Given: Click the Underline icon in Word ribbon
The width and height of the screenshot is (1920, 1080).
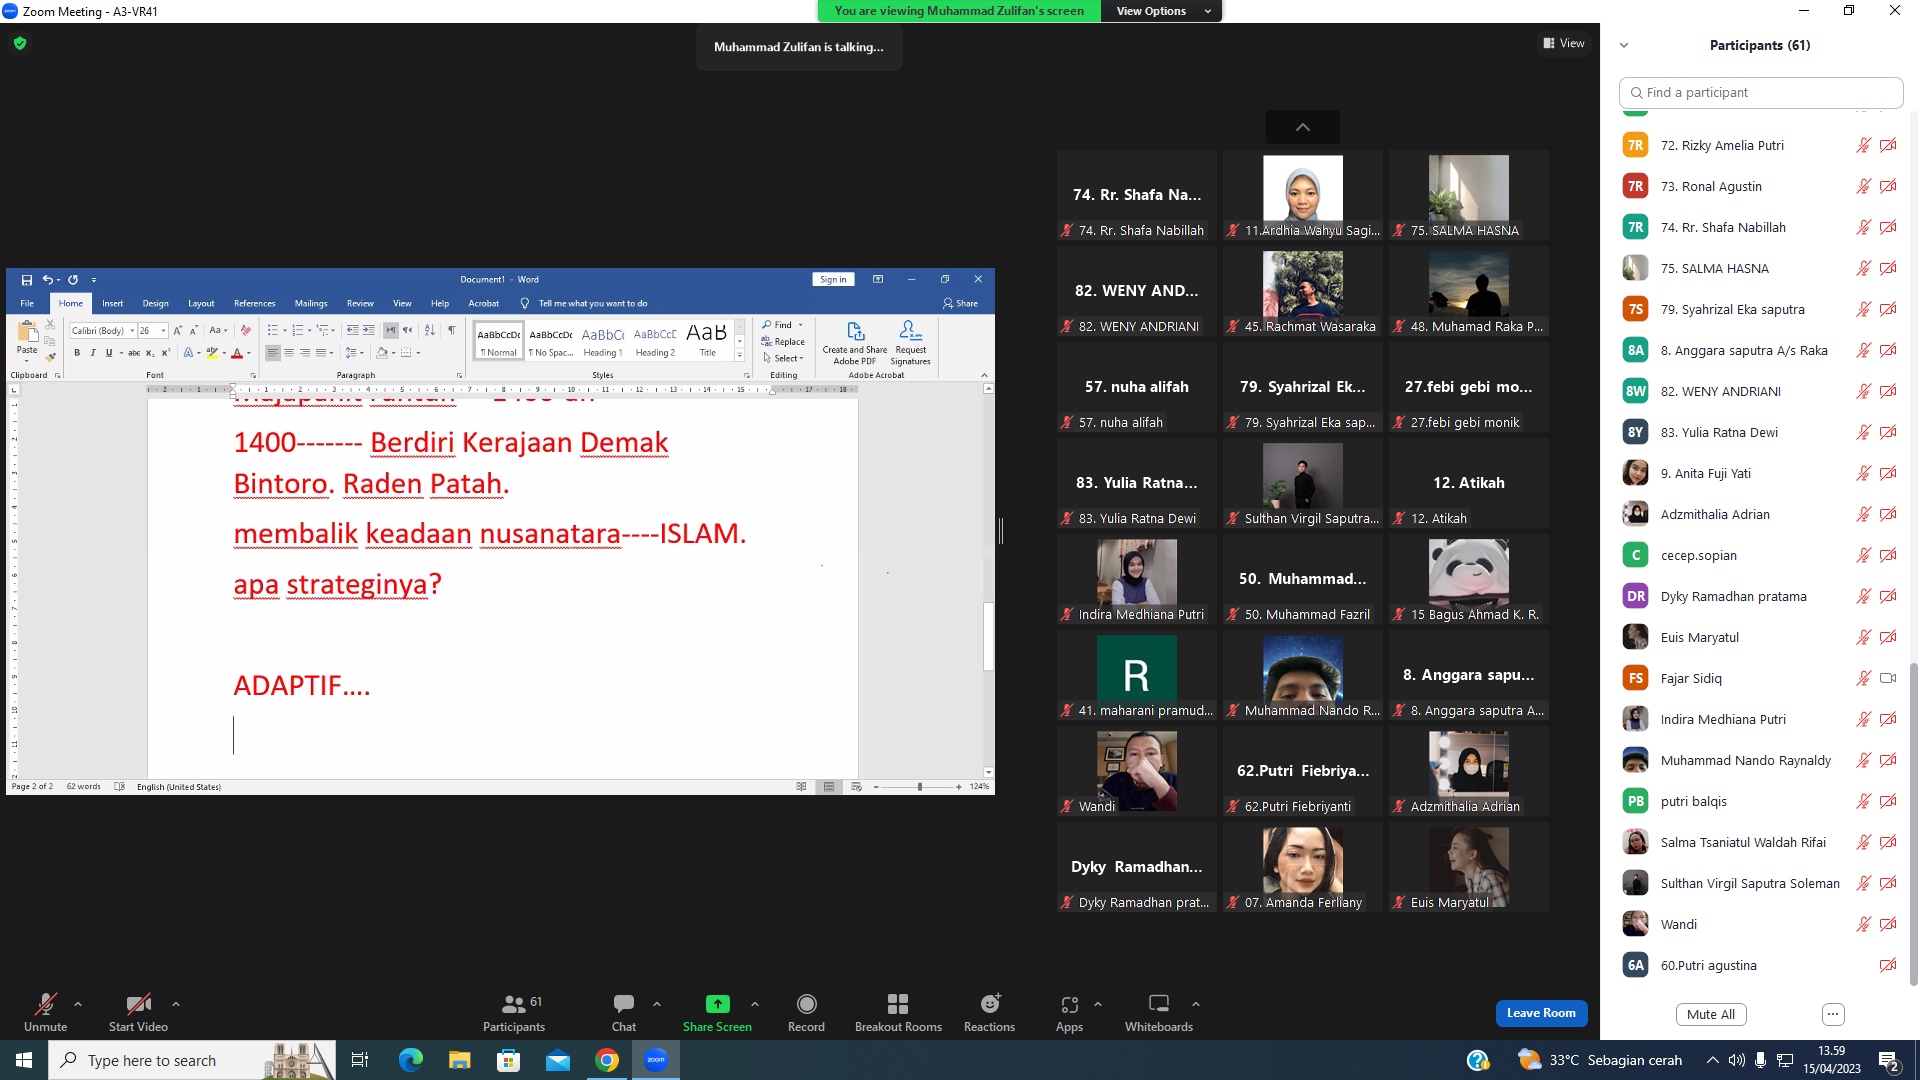Looking at the screenshot, I should click(109, 353).
